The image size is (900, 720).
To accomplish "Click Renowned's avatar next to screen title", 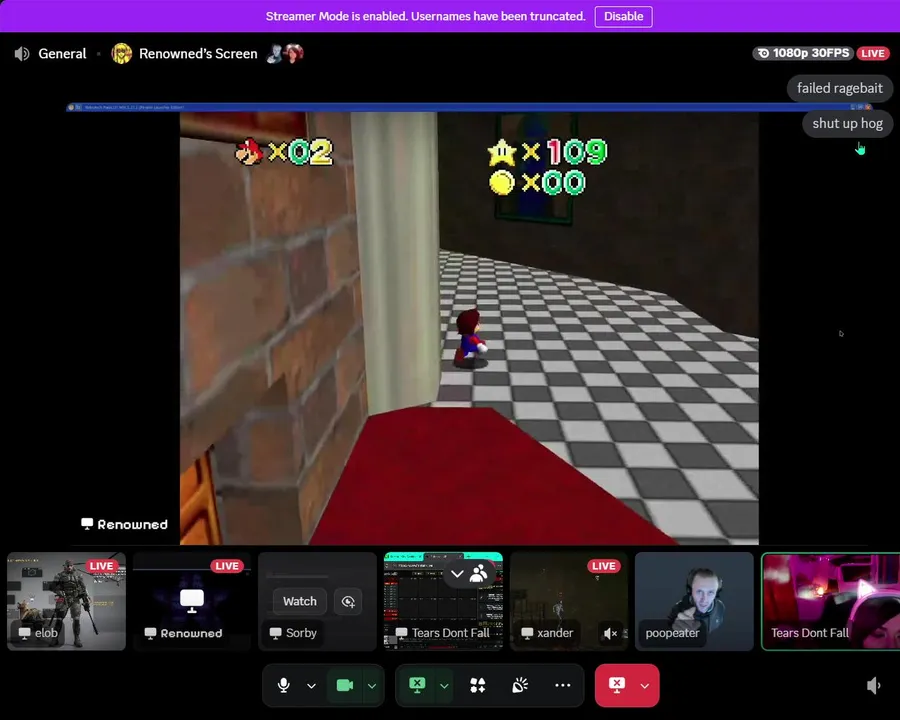I will (122, 54).
